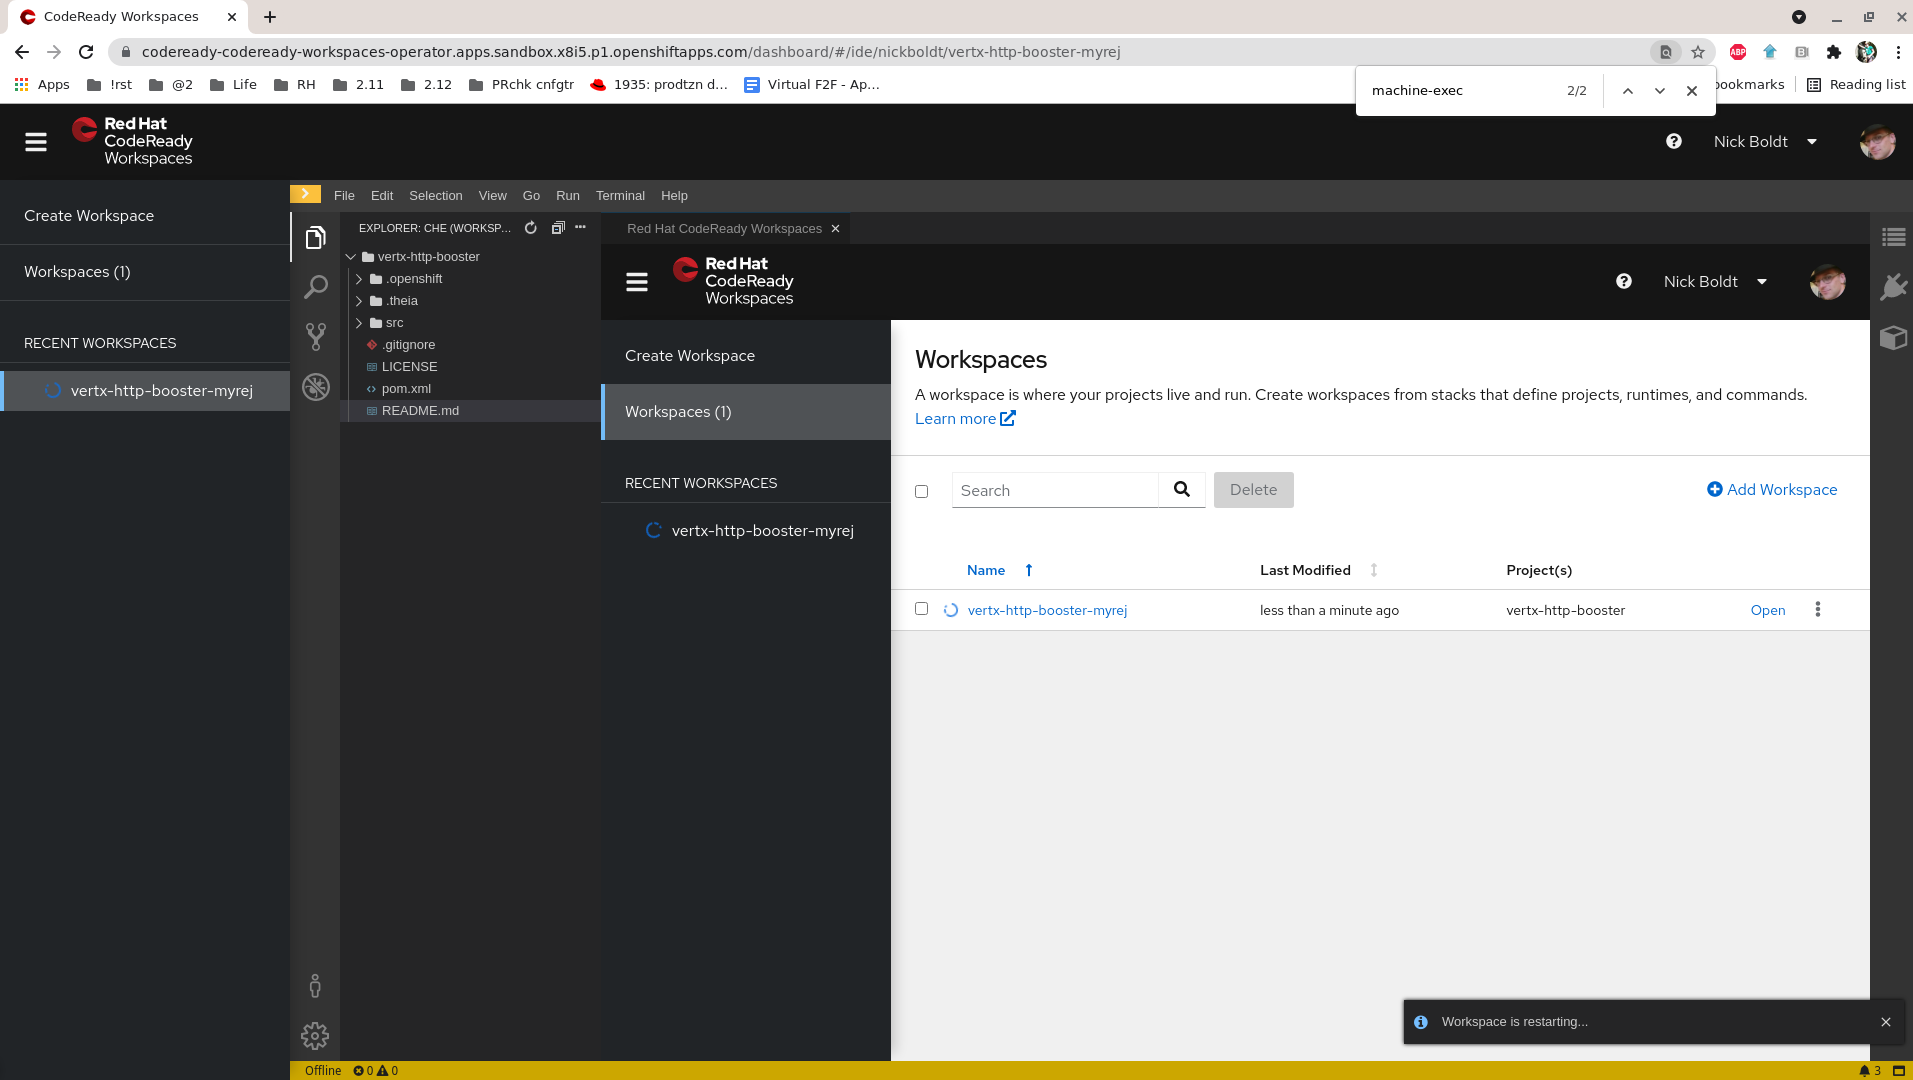The height and width of the screenshot is (1080, 1913).
Task: Close the Red Hat CodeReady Workspaces editor tab
Action: 835,229
